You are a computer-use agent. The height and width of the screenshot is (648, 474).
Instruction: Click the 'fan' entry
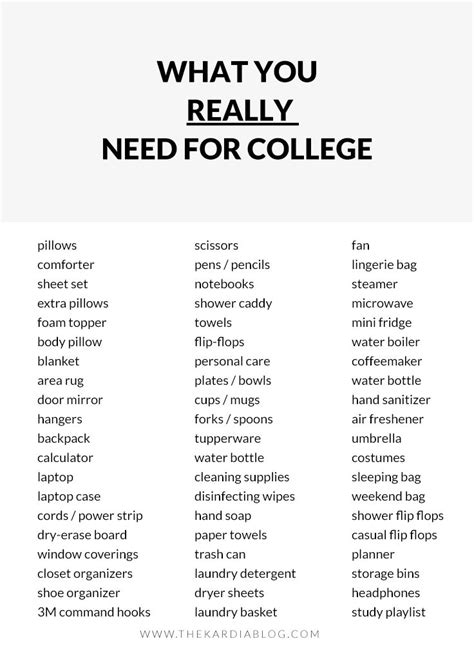(360, 245)
